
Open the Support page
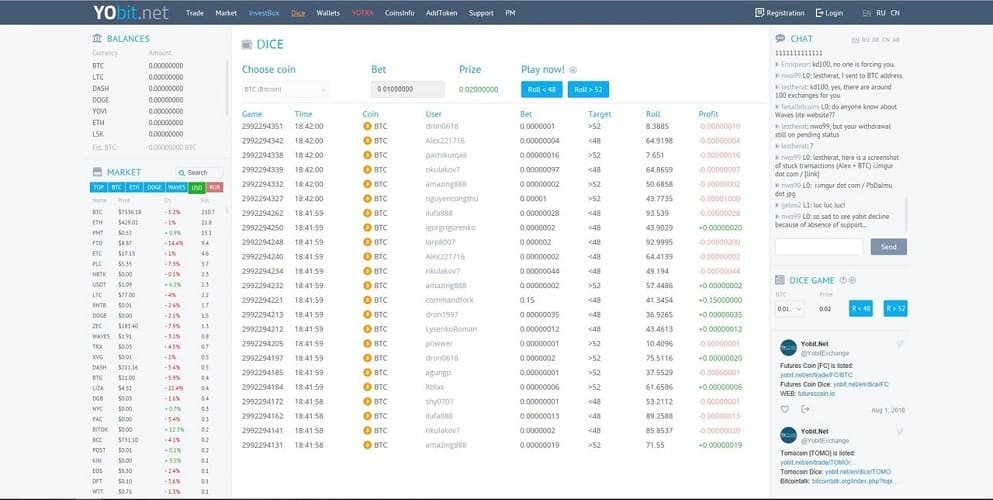coord(481,13)
